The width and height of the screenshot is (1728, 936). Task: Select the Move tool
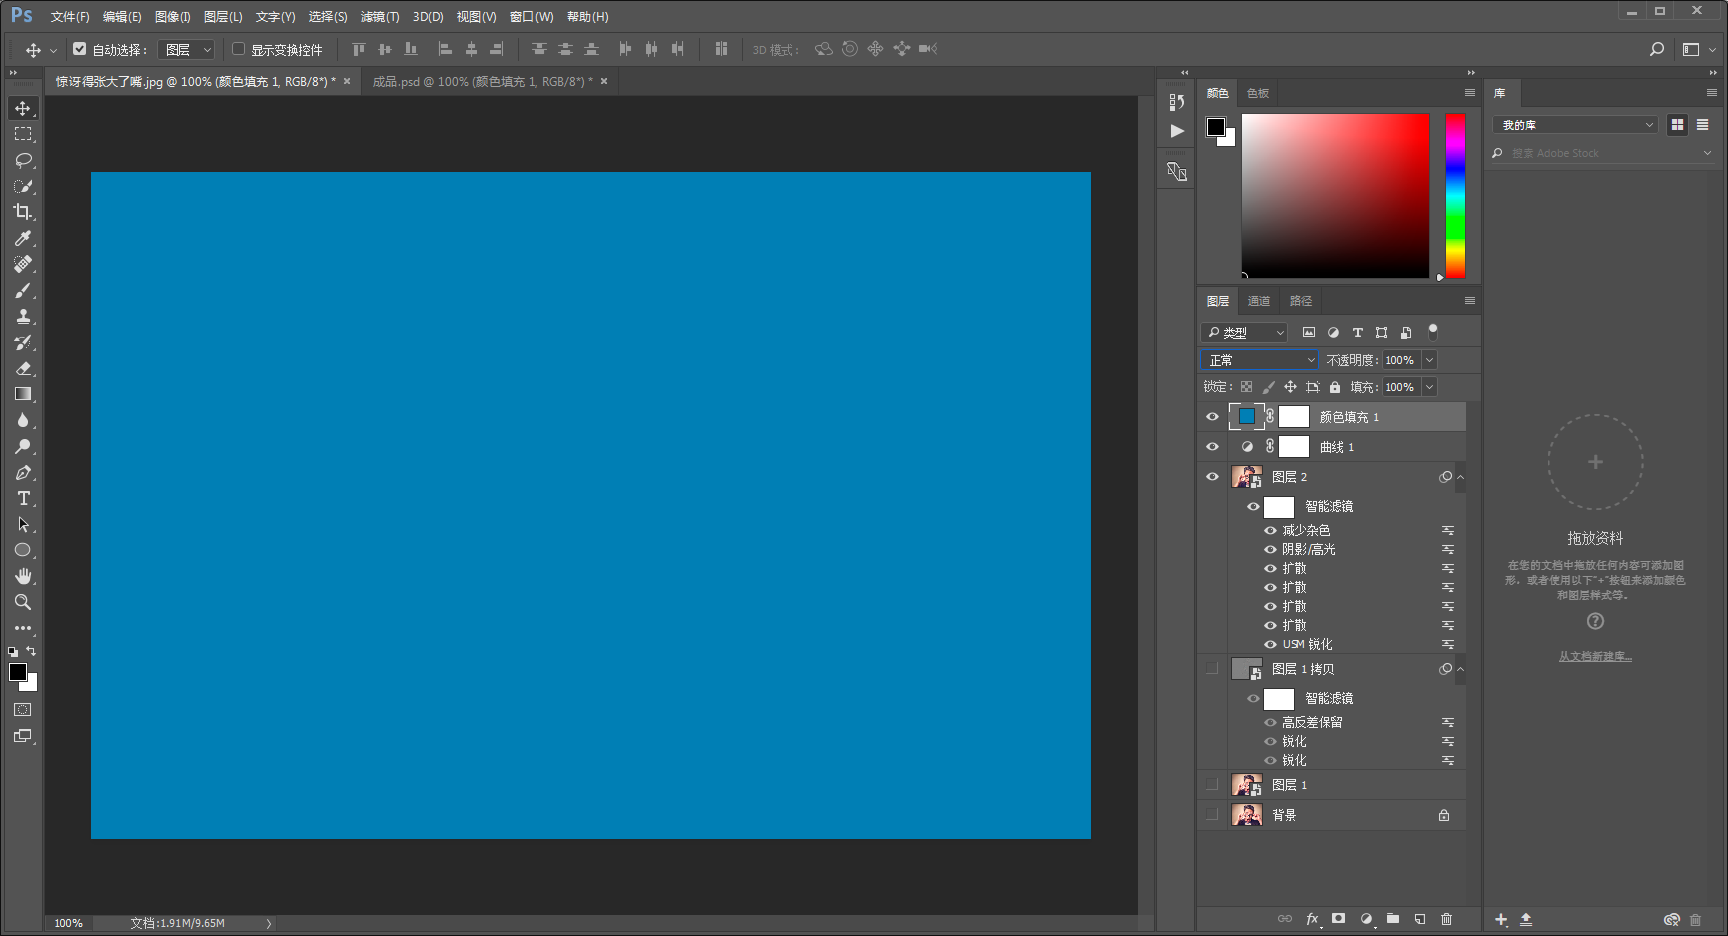coord(23,108)
